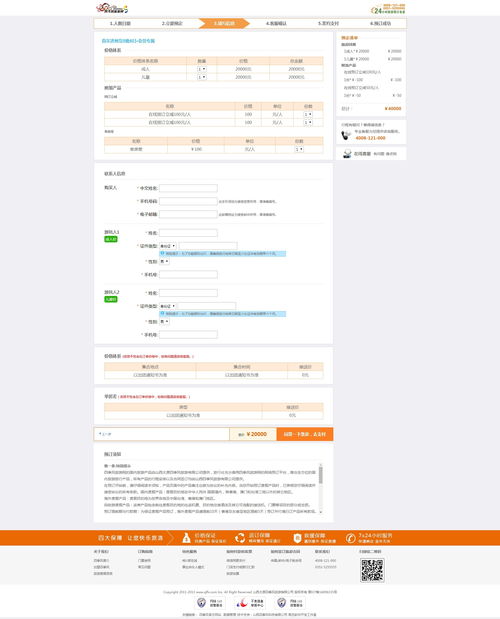Click the QR code in the footer
The image size is (500, 619).
(x=372, y=570)
